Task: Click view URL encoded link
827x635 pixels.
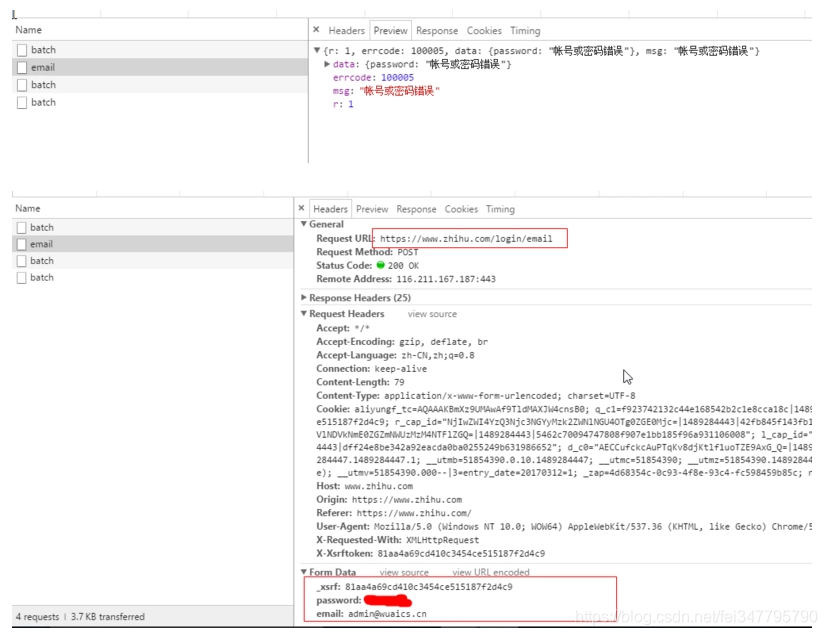Action: (x=491, y=572)
